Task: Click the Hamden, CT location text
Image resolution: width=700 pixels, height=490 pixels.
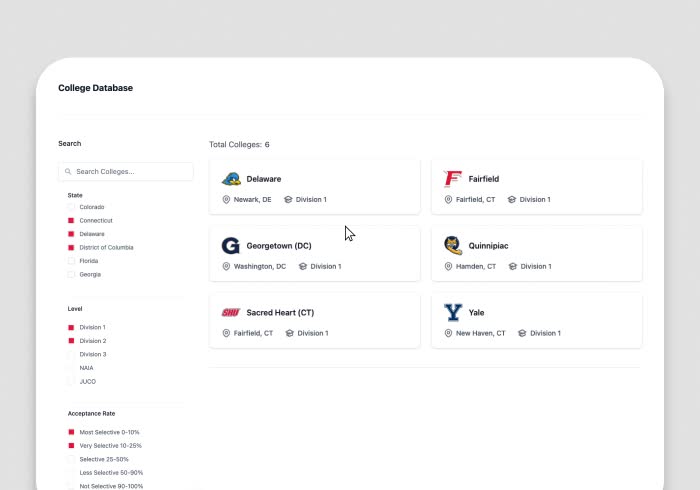Action: pyautogui.click(x=476, y=266)
